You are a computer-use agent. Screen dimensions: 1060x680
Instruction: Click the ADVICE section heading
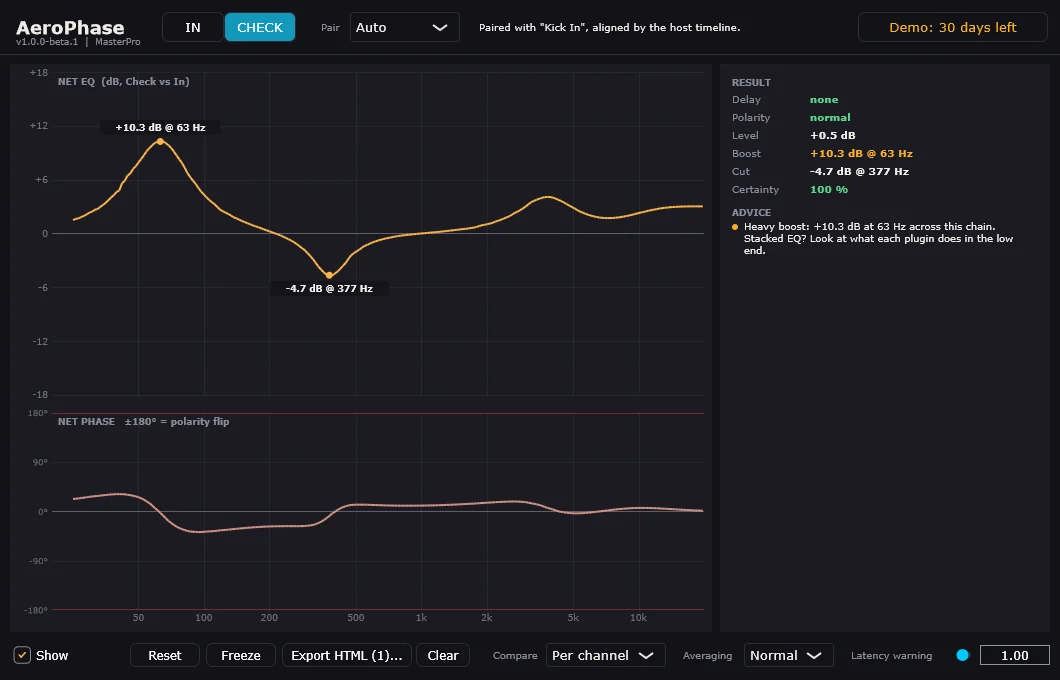pyautogui.click(x=751, y=212)
